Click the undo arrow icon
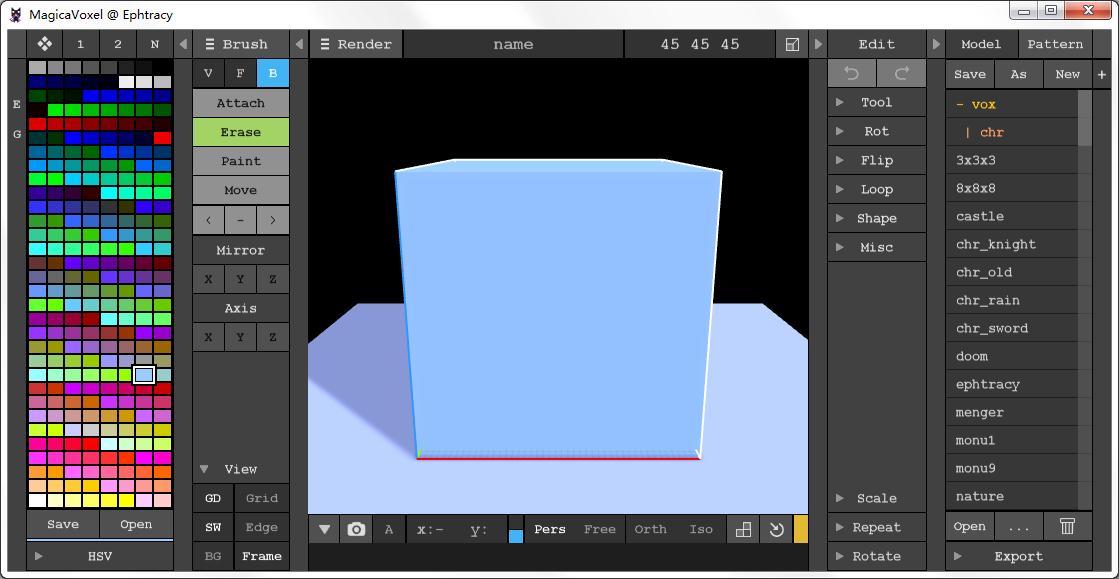Viewport: 1119px width, 579px height. 852,73
